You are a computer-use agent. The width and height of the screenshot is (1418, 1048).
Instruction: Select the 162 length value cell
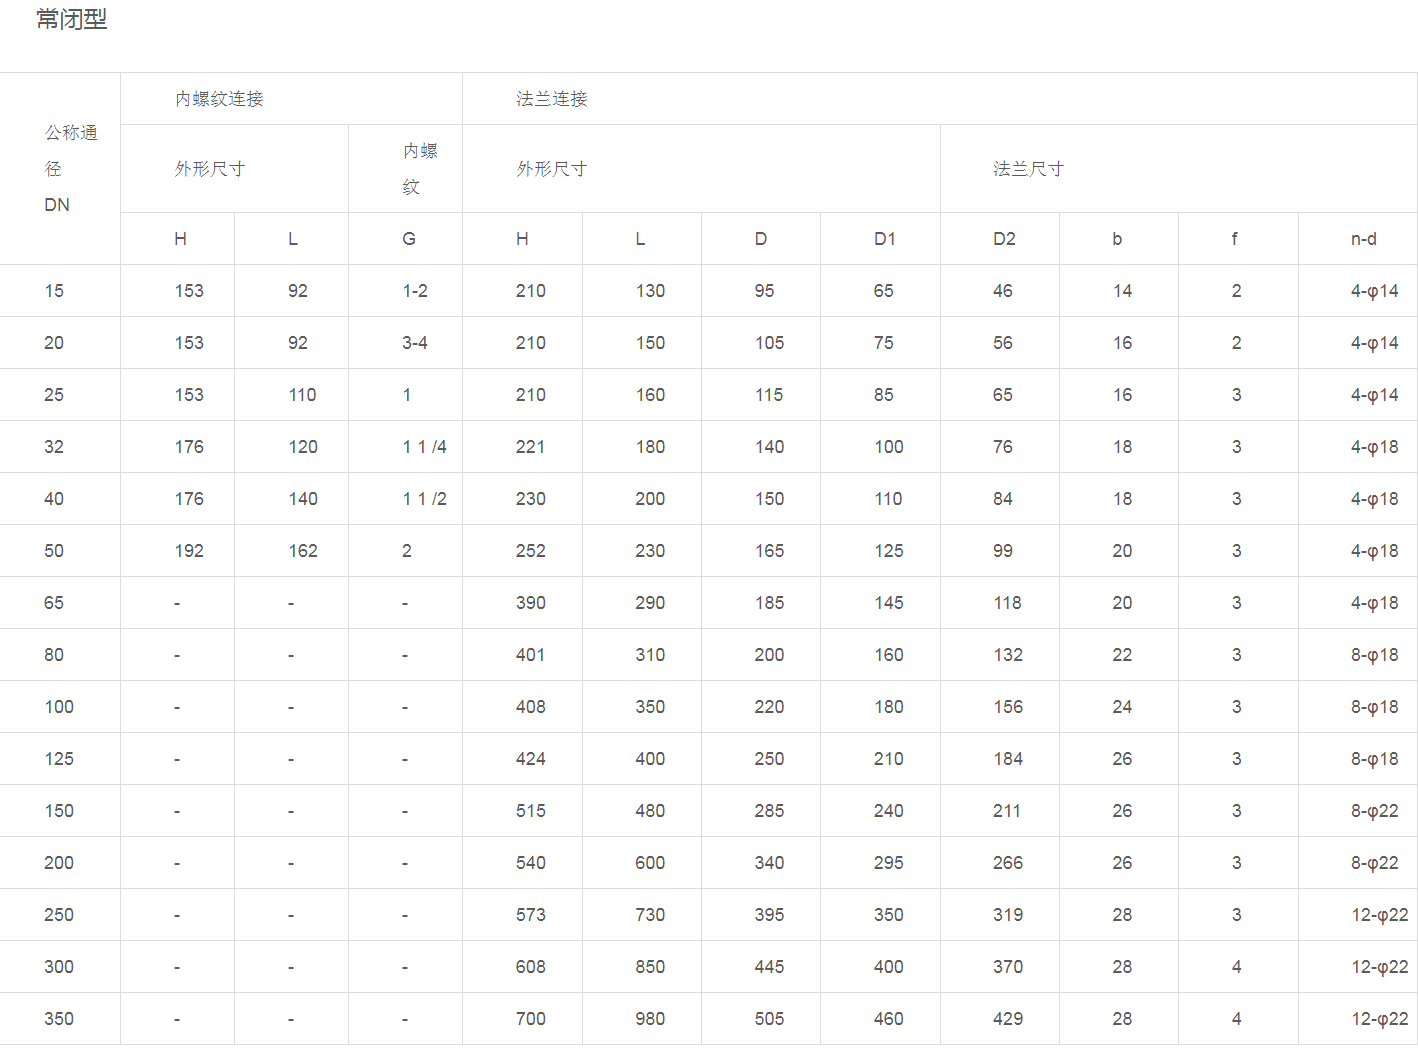[303, 551]
